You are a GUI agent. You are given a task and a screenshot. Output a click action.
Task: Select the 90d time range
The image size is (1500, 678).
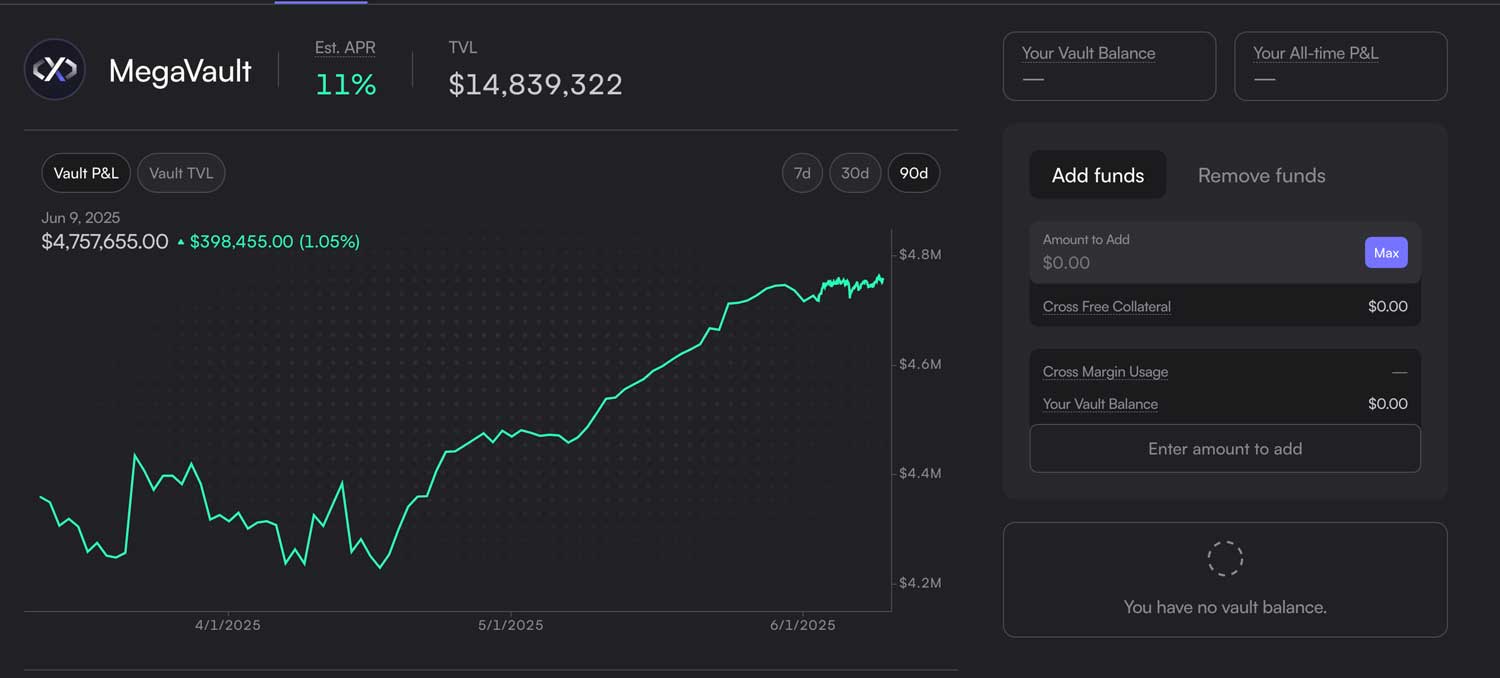(913, 173)
